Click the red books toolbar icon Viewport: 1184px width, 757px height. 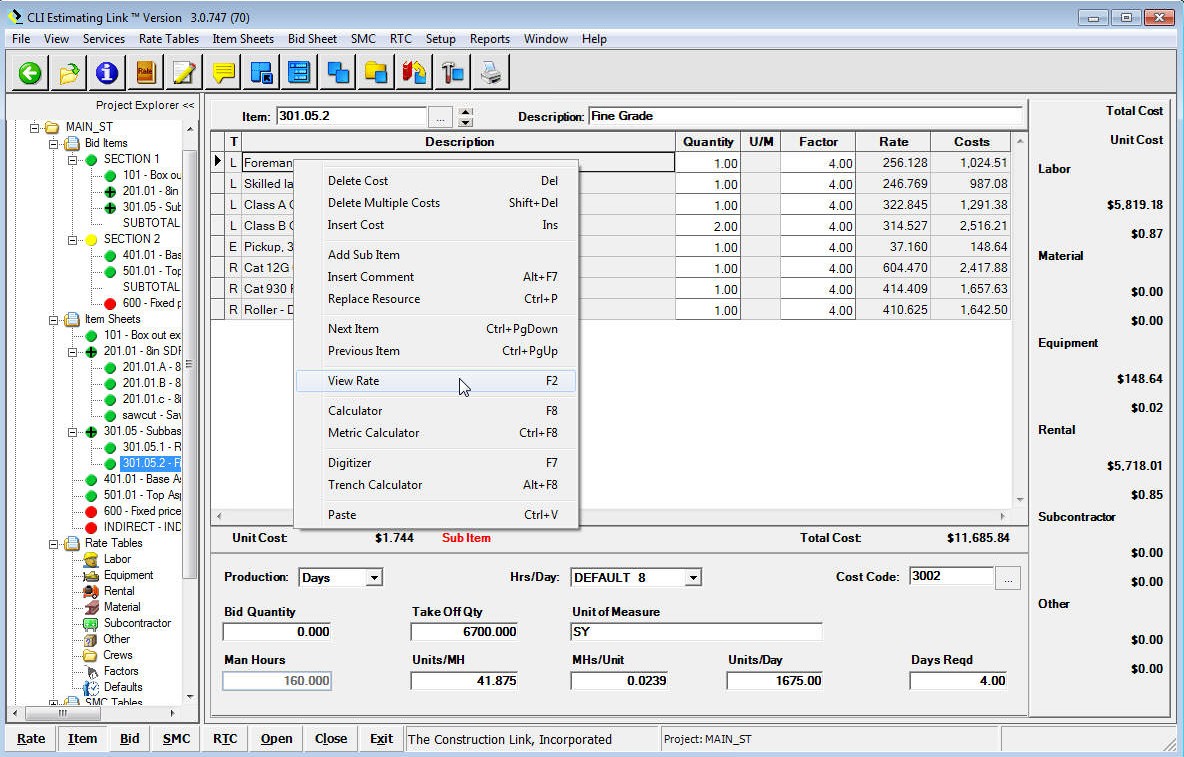414,72
